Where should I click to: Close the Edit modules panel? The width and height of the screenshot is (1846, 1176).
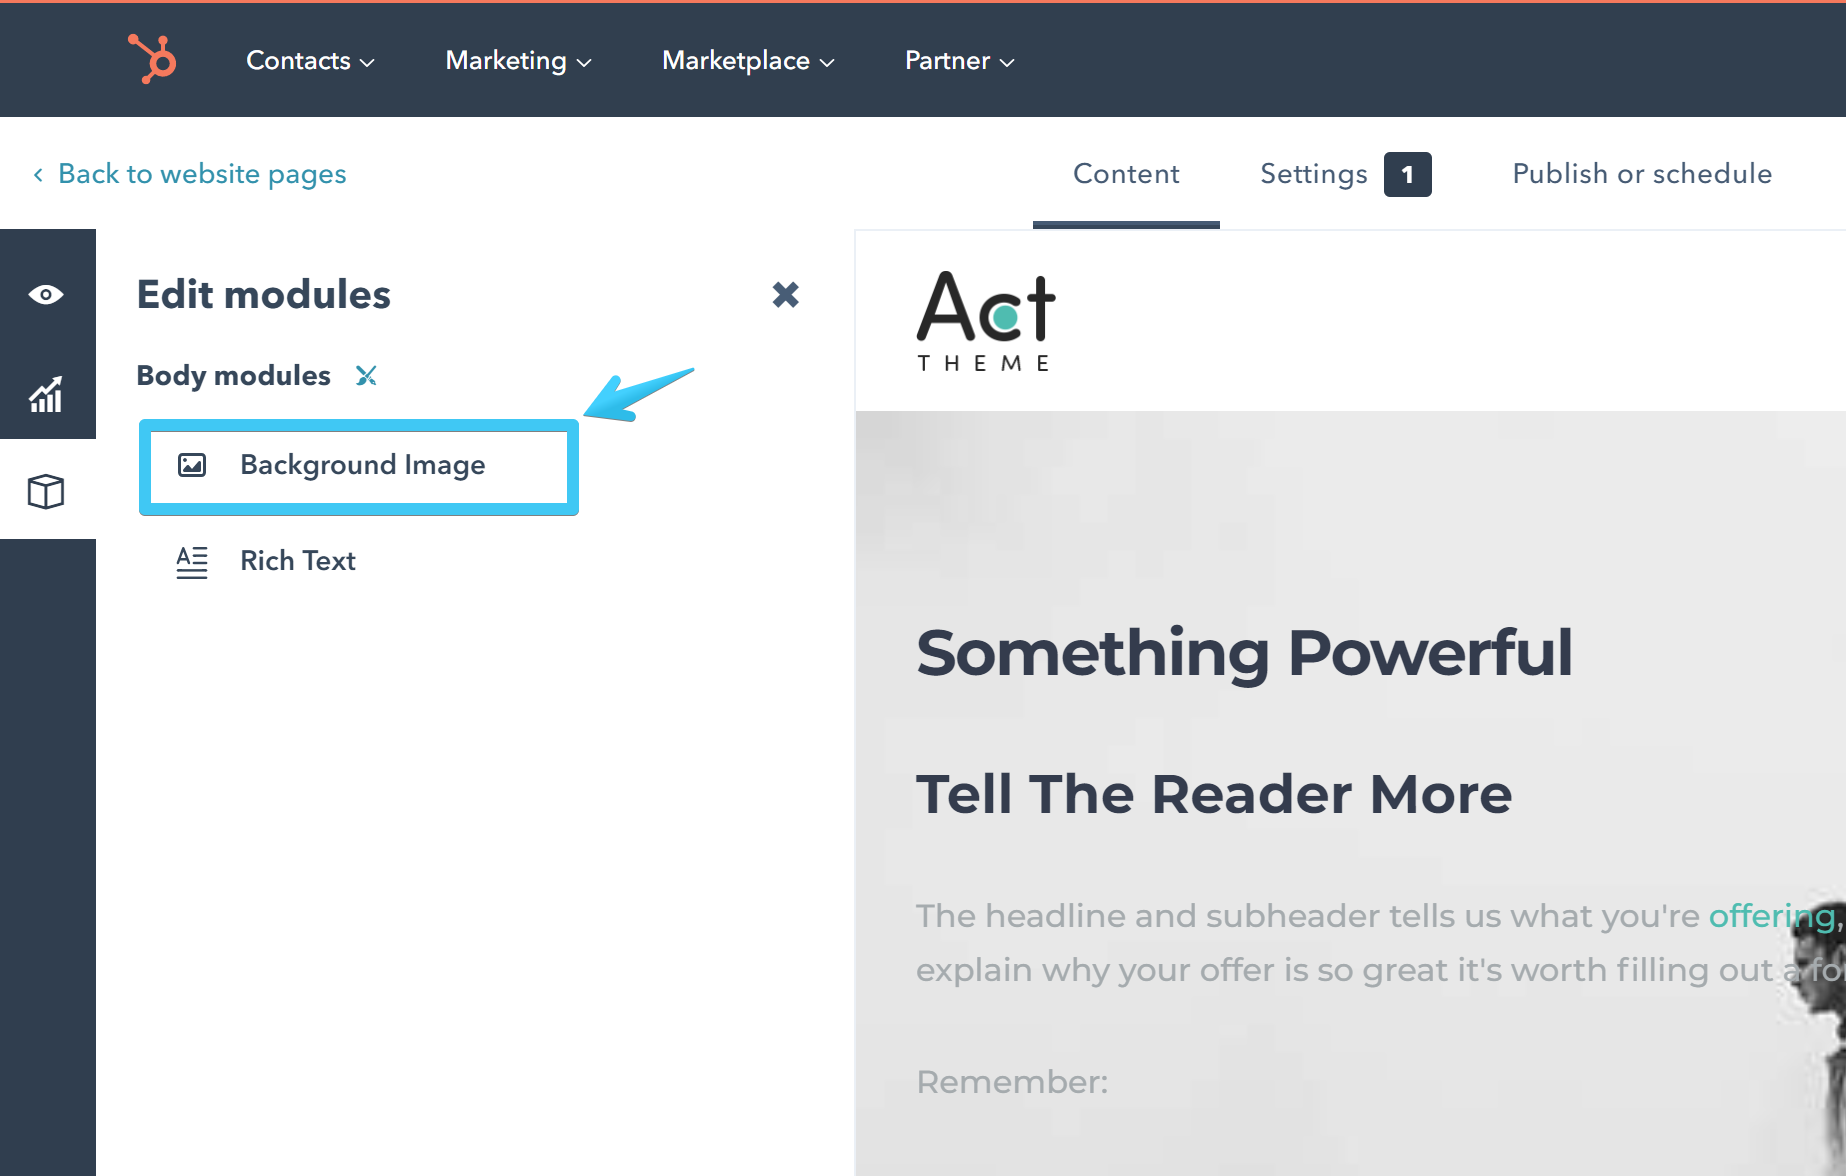pos(786,294)
